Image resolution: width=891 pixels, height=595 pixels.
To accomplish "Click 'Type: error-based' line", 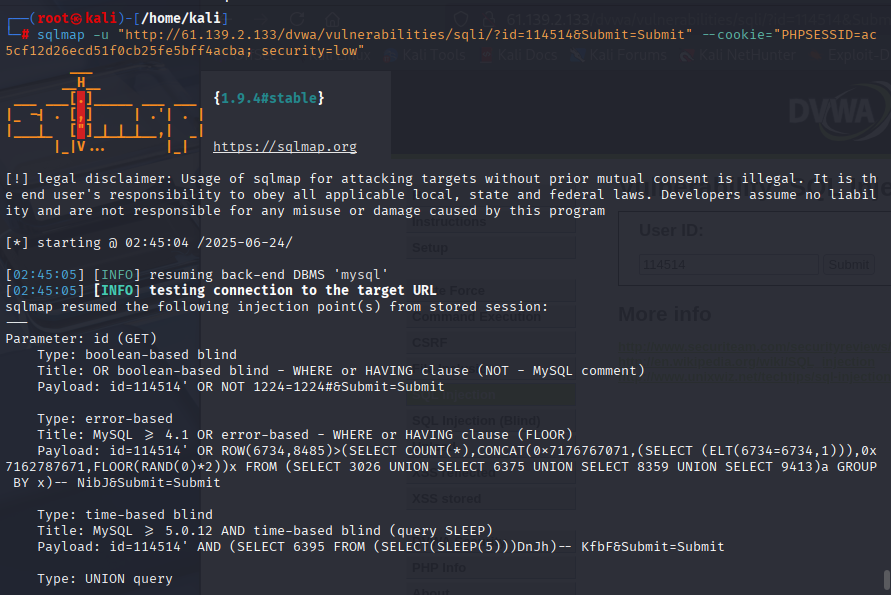I will point(105,419).
